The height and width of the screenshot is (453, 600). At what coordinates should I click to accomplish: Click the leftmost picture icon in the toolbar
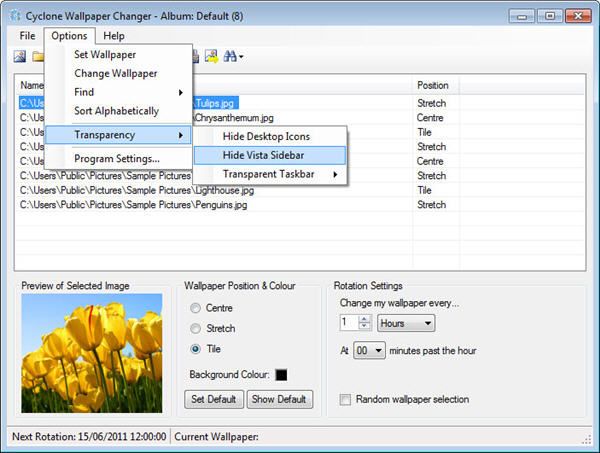click(x=20, y=56)
